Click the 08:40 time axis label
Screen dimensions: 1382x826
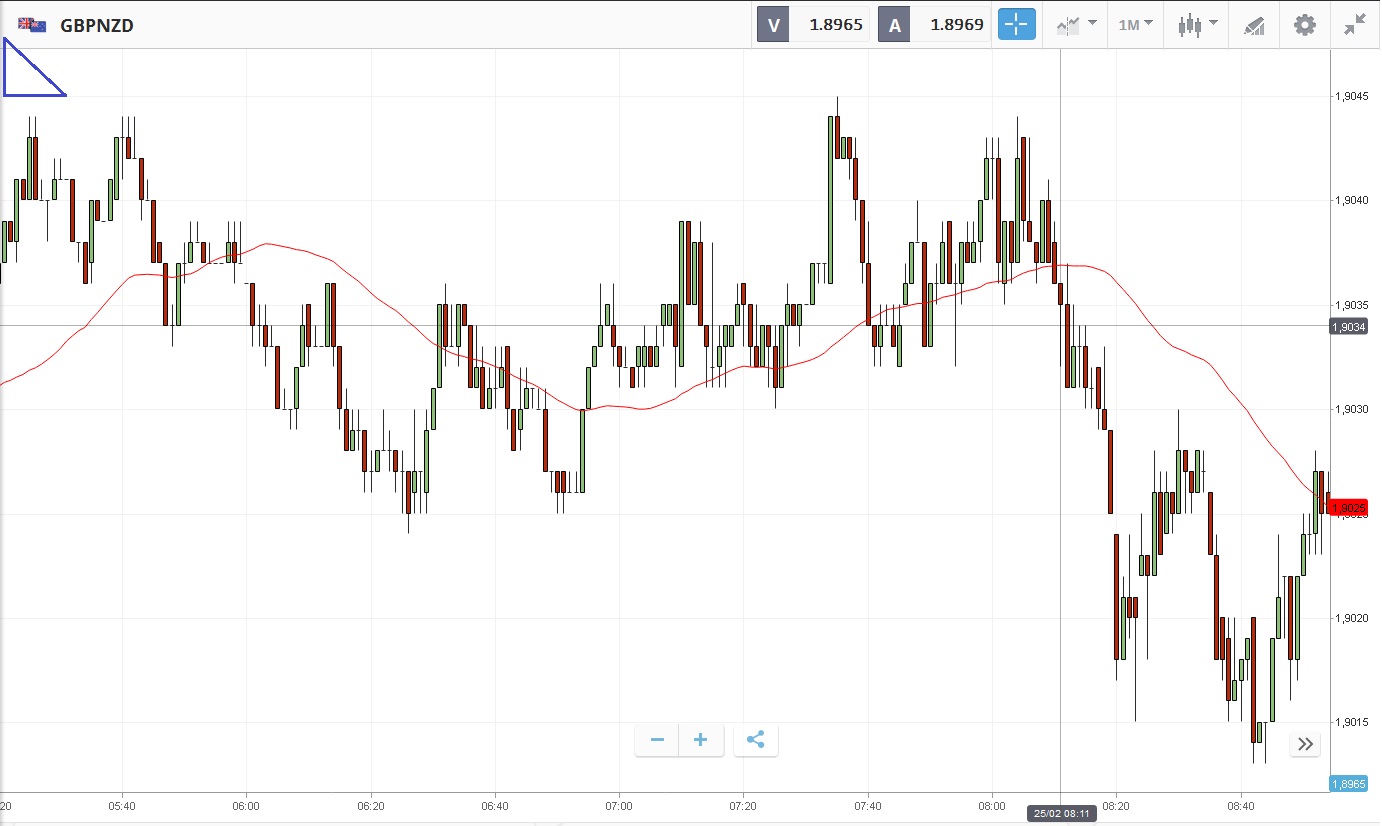(1241, 805)
